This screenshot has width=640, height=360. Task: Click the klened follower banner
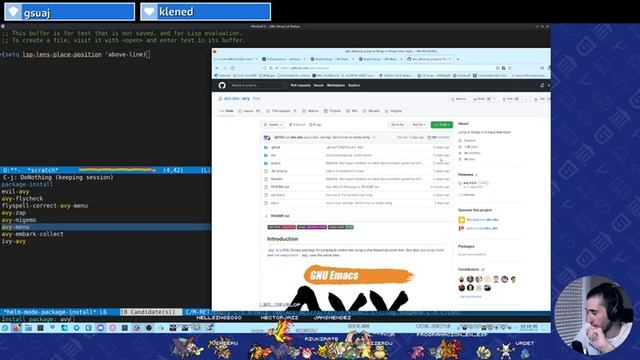coord(205,12)
